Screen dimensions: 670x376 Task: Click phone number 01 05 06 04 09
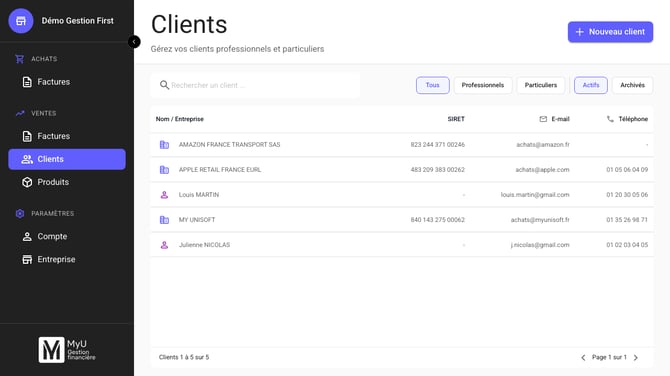pyautogui.click(x=627, y=170)
